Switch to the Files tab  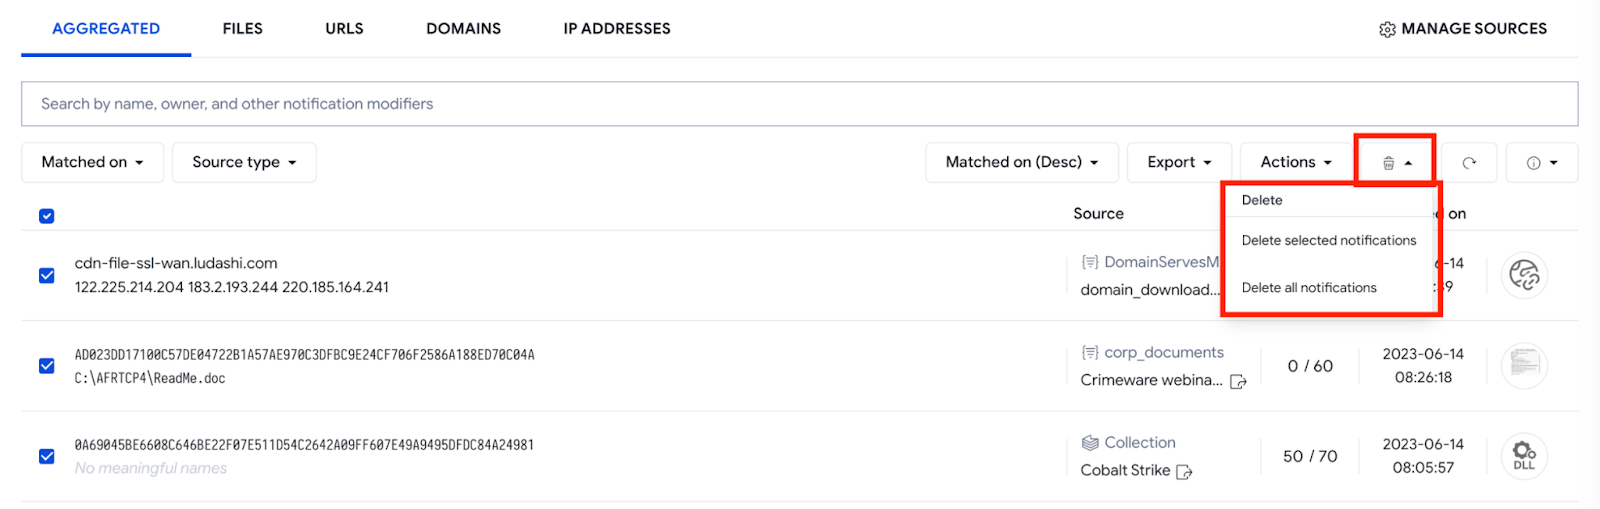point(243,29)
